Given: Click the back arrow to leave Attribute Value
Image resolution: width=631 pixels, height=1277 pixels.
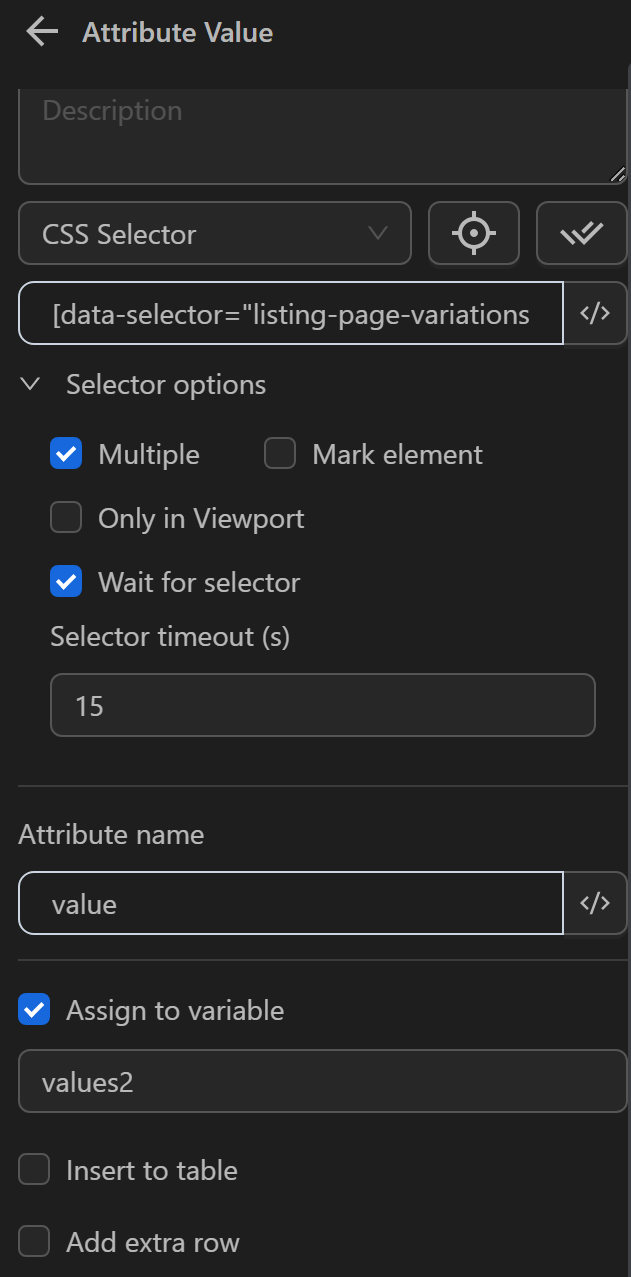Looking at the screenshot, I should (40, 31).
